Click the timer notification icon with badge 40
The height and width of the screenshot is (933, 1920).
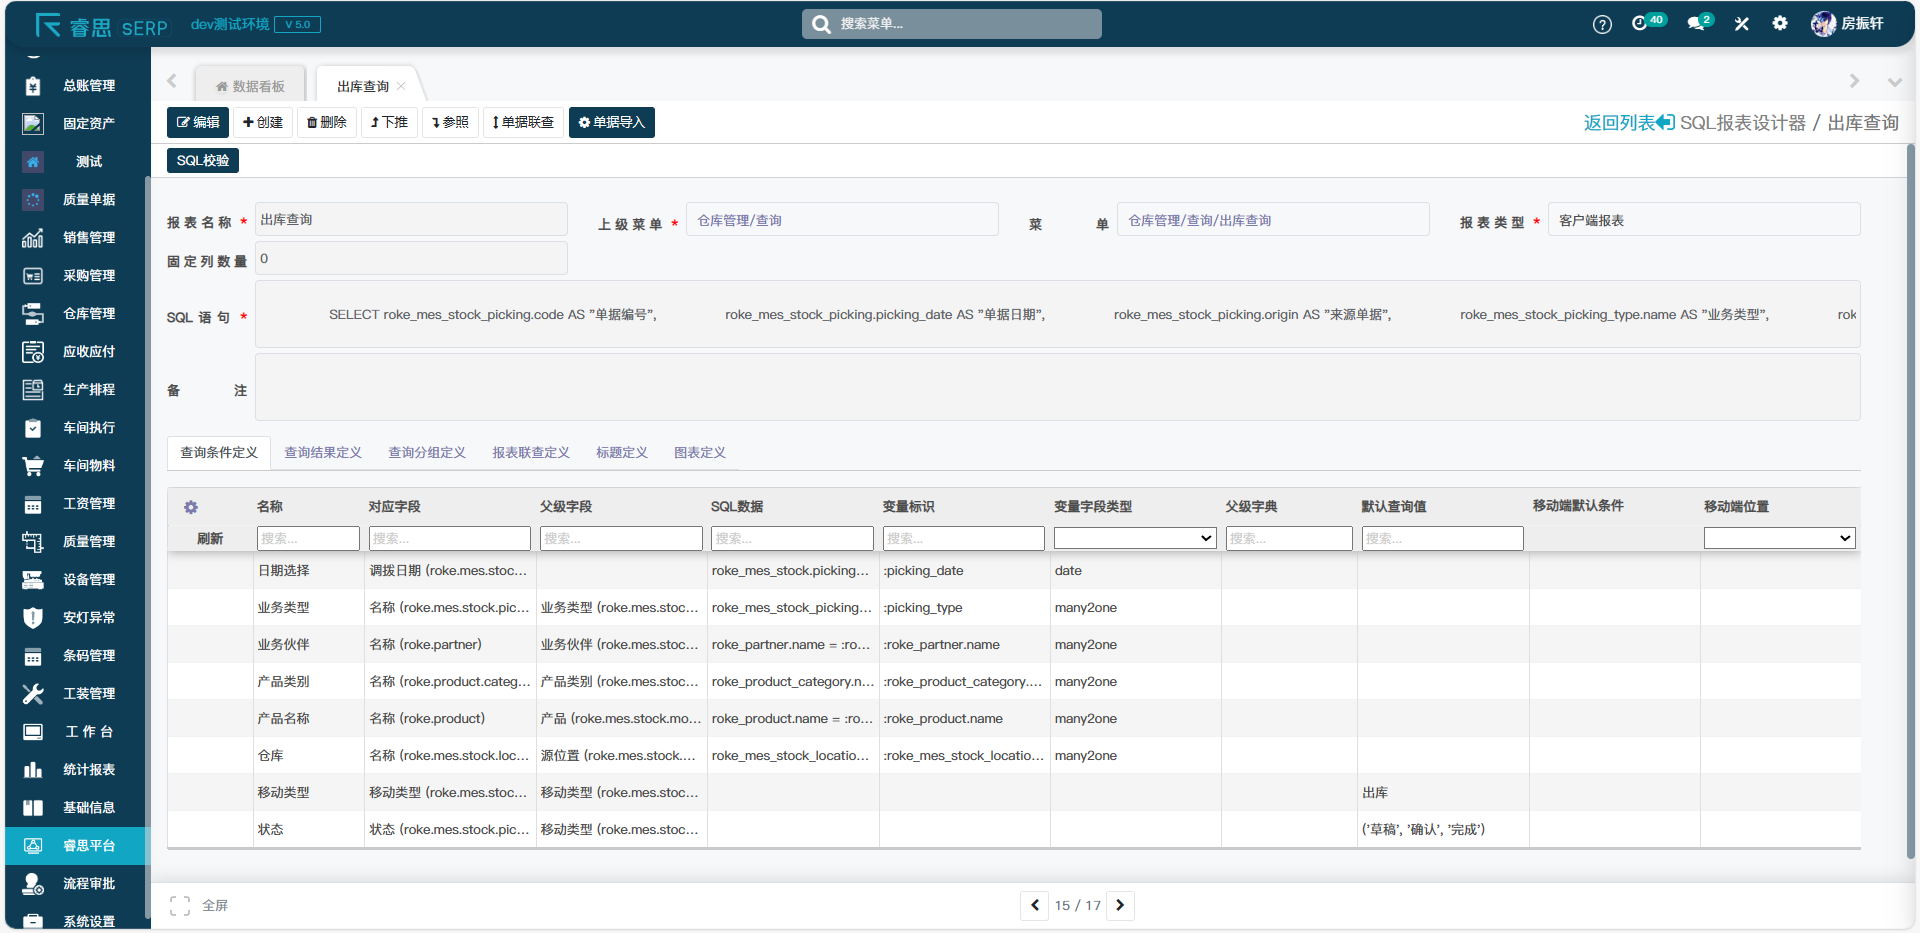[x=1640, y=24]
